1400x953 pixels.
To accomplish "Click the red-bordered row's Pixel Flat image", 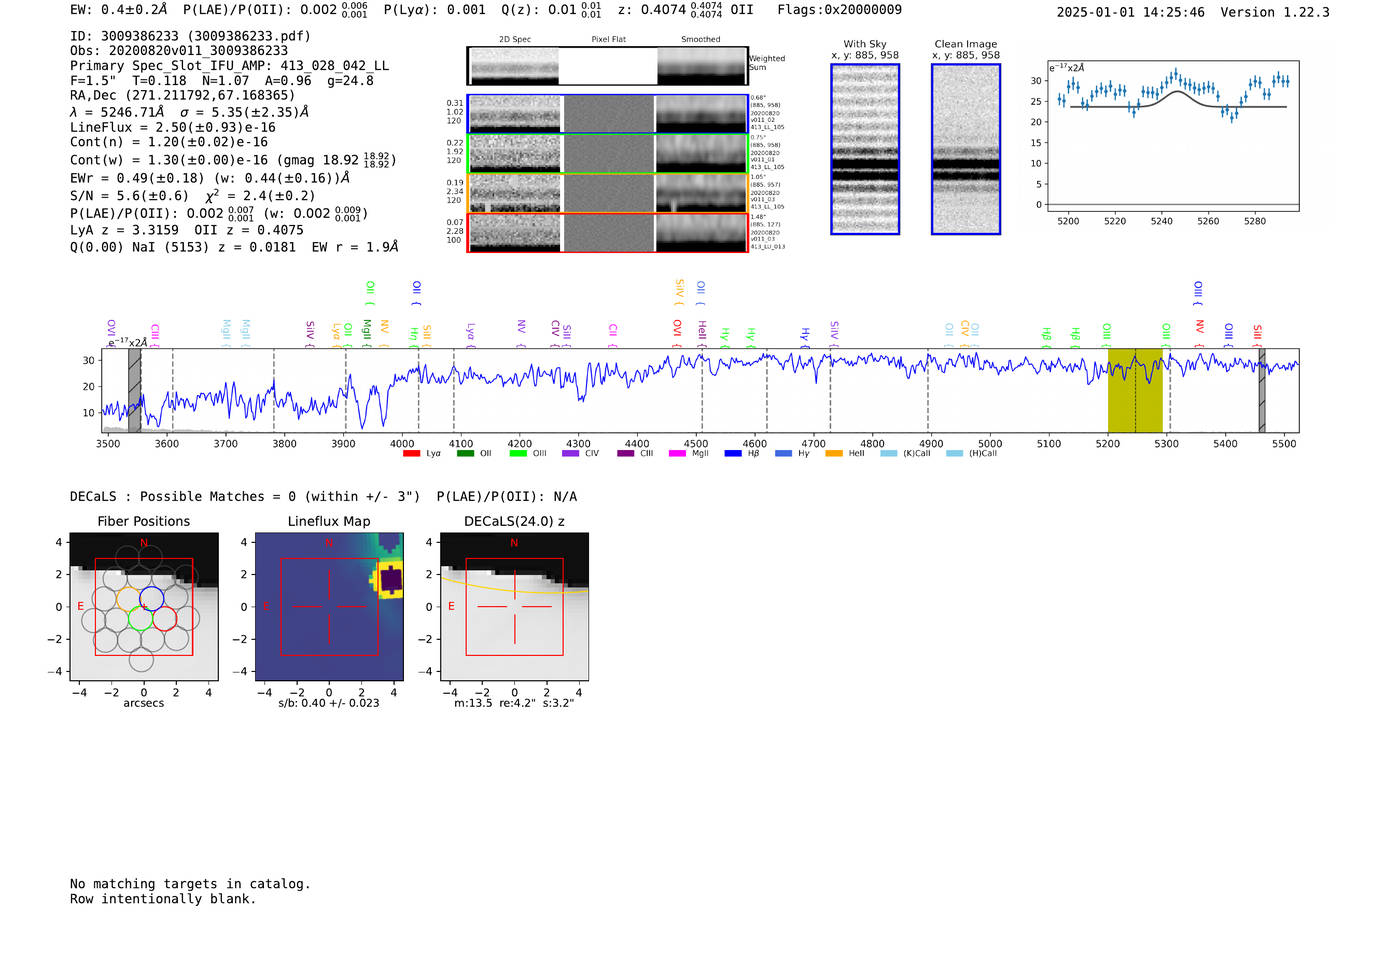I will [608, 232].
